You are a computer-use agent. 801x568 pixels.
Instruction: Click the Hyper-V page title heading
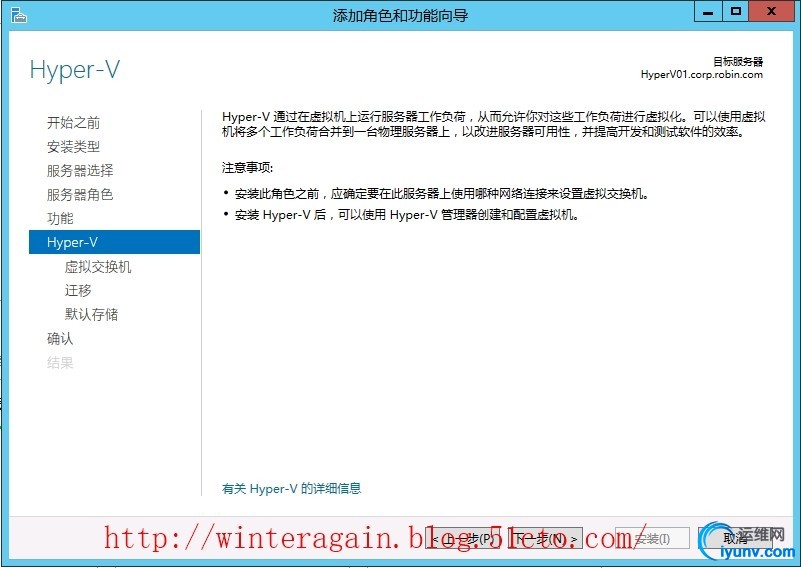pyautogui.click(x=75, y=69)
